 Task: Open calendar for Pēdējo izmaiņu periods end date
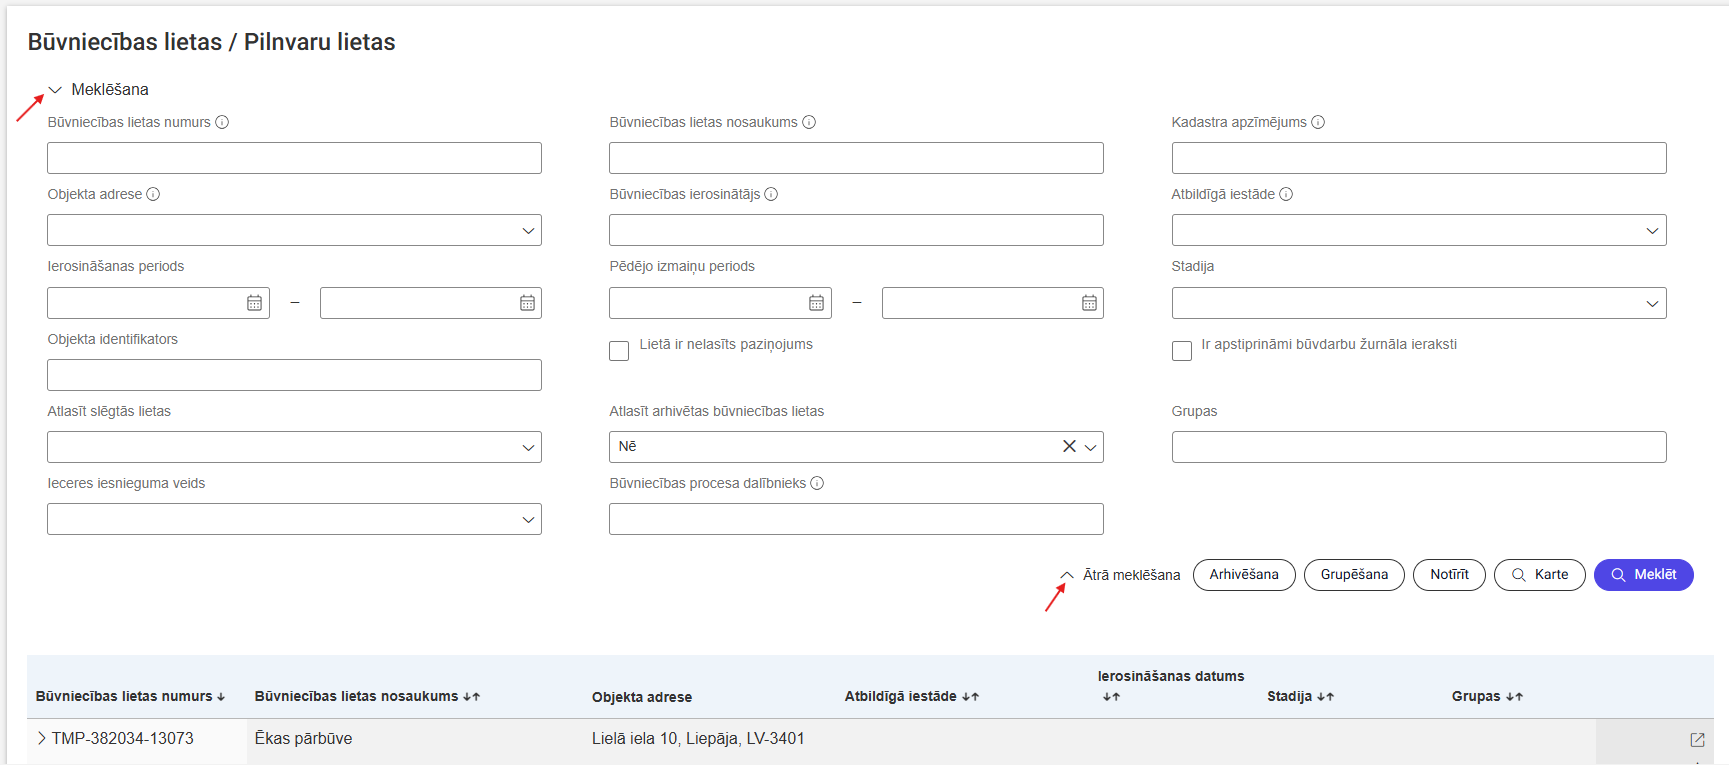(x=1089, y=303)
